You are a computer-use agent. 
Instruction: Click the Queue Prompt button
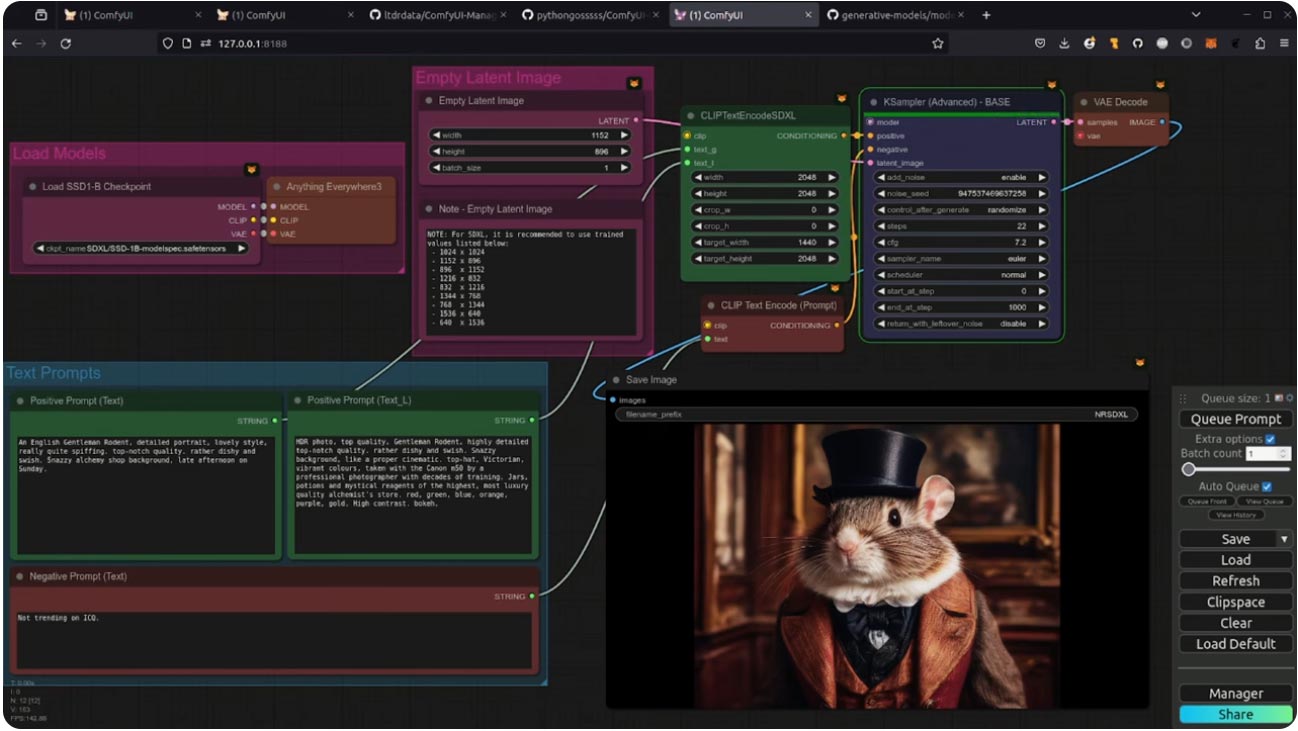coord(1235,419)
